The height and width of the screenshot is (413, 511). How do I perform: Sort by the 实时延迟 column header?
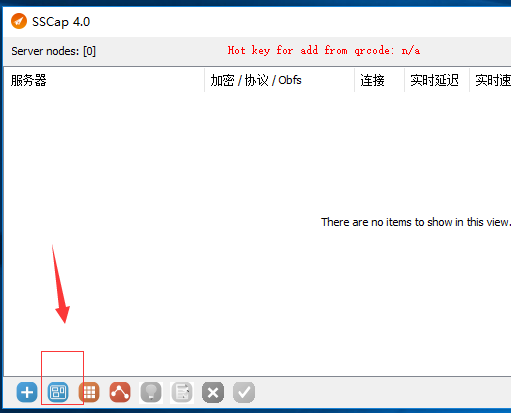click(x=437, y=80)
